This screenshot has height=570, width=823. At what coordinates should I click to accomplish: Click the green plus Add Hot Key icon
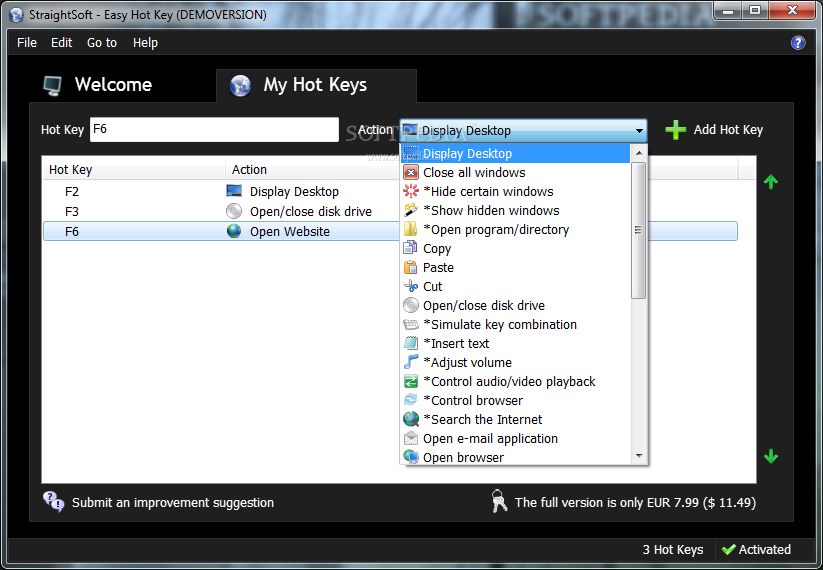(x=676, y=130)
